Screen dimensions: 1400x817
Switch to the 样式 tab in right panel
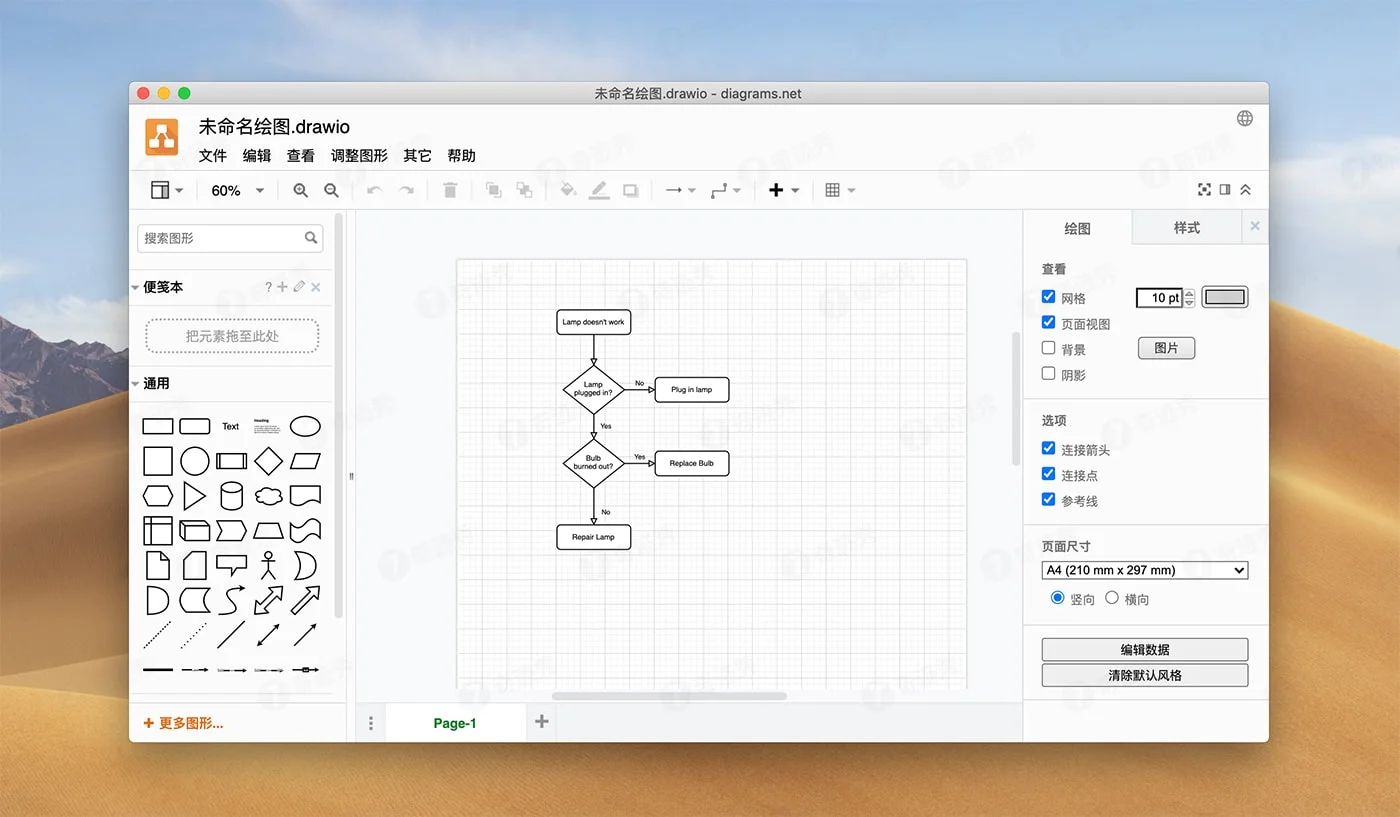tap(1186, 227)
